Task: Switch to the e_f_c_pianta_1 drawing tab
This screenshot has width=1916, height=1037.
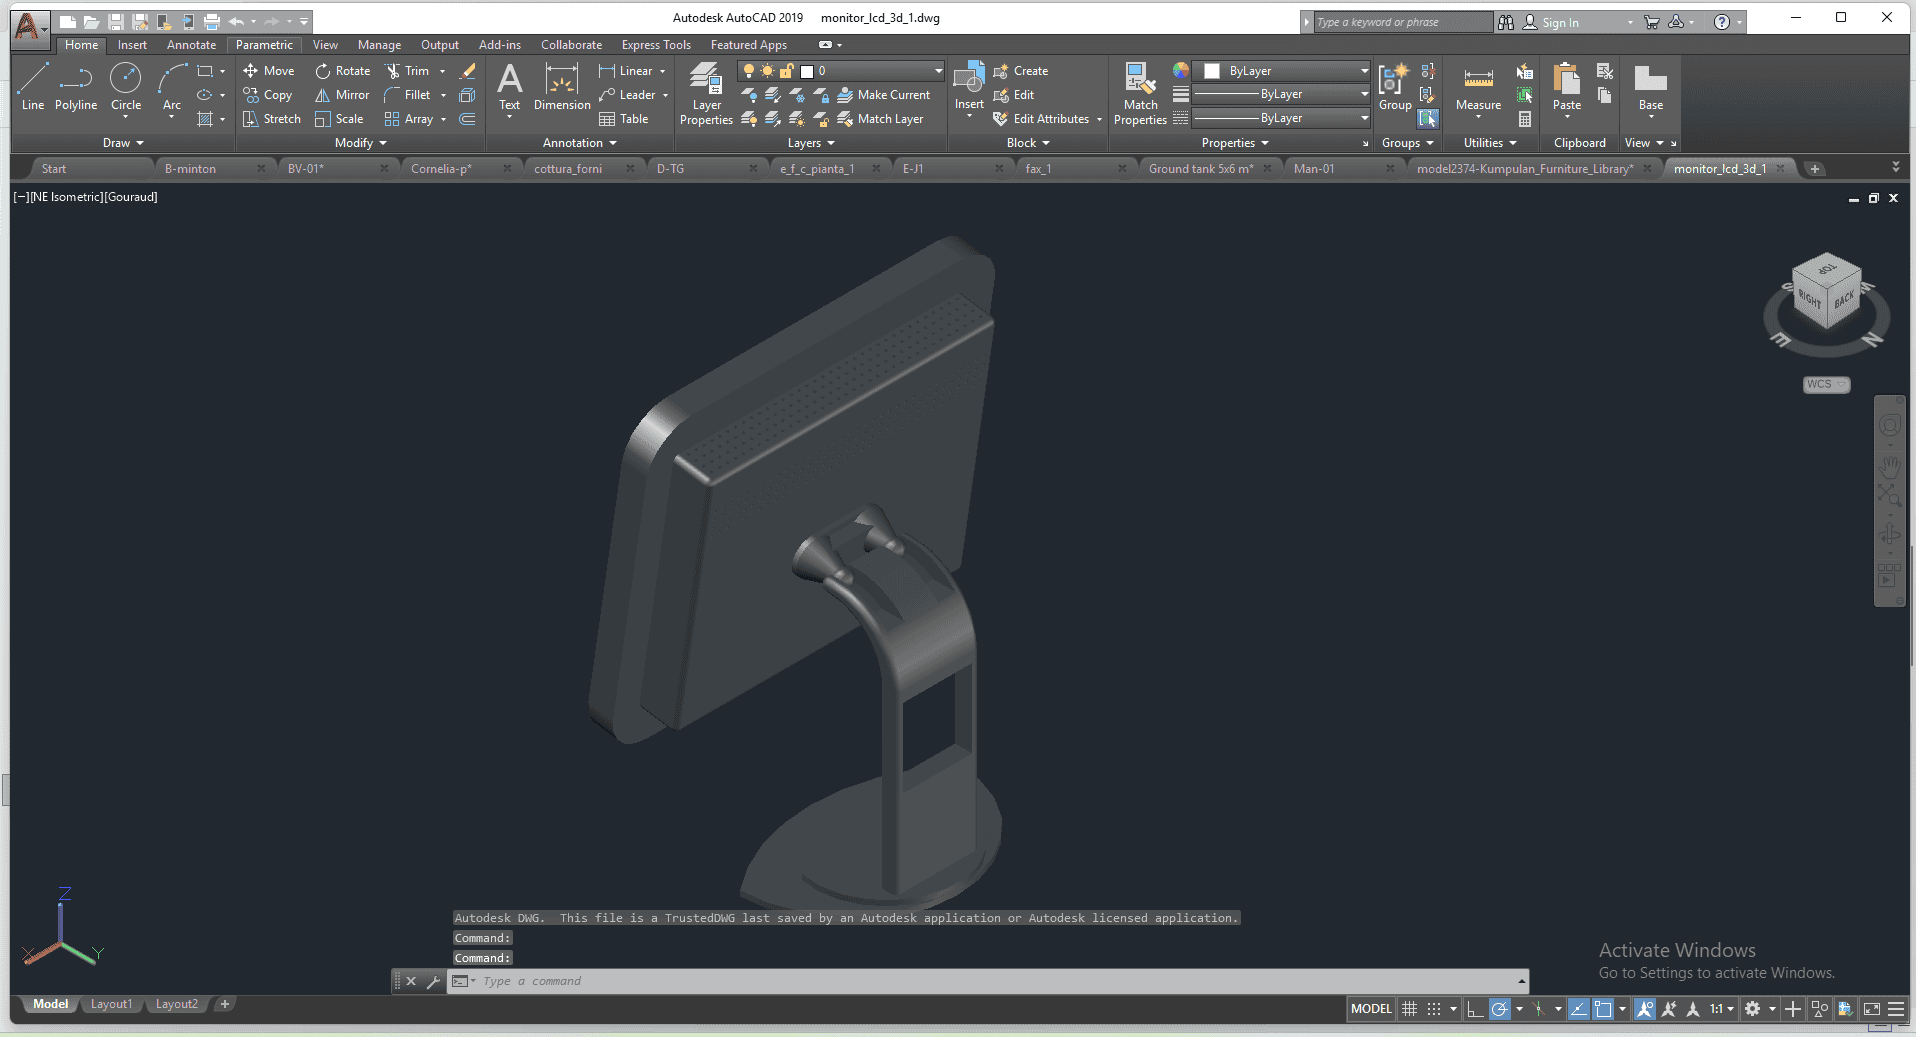Action: point(817,169)
